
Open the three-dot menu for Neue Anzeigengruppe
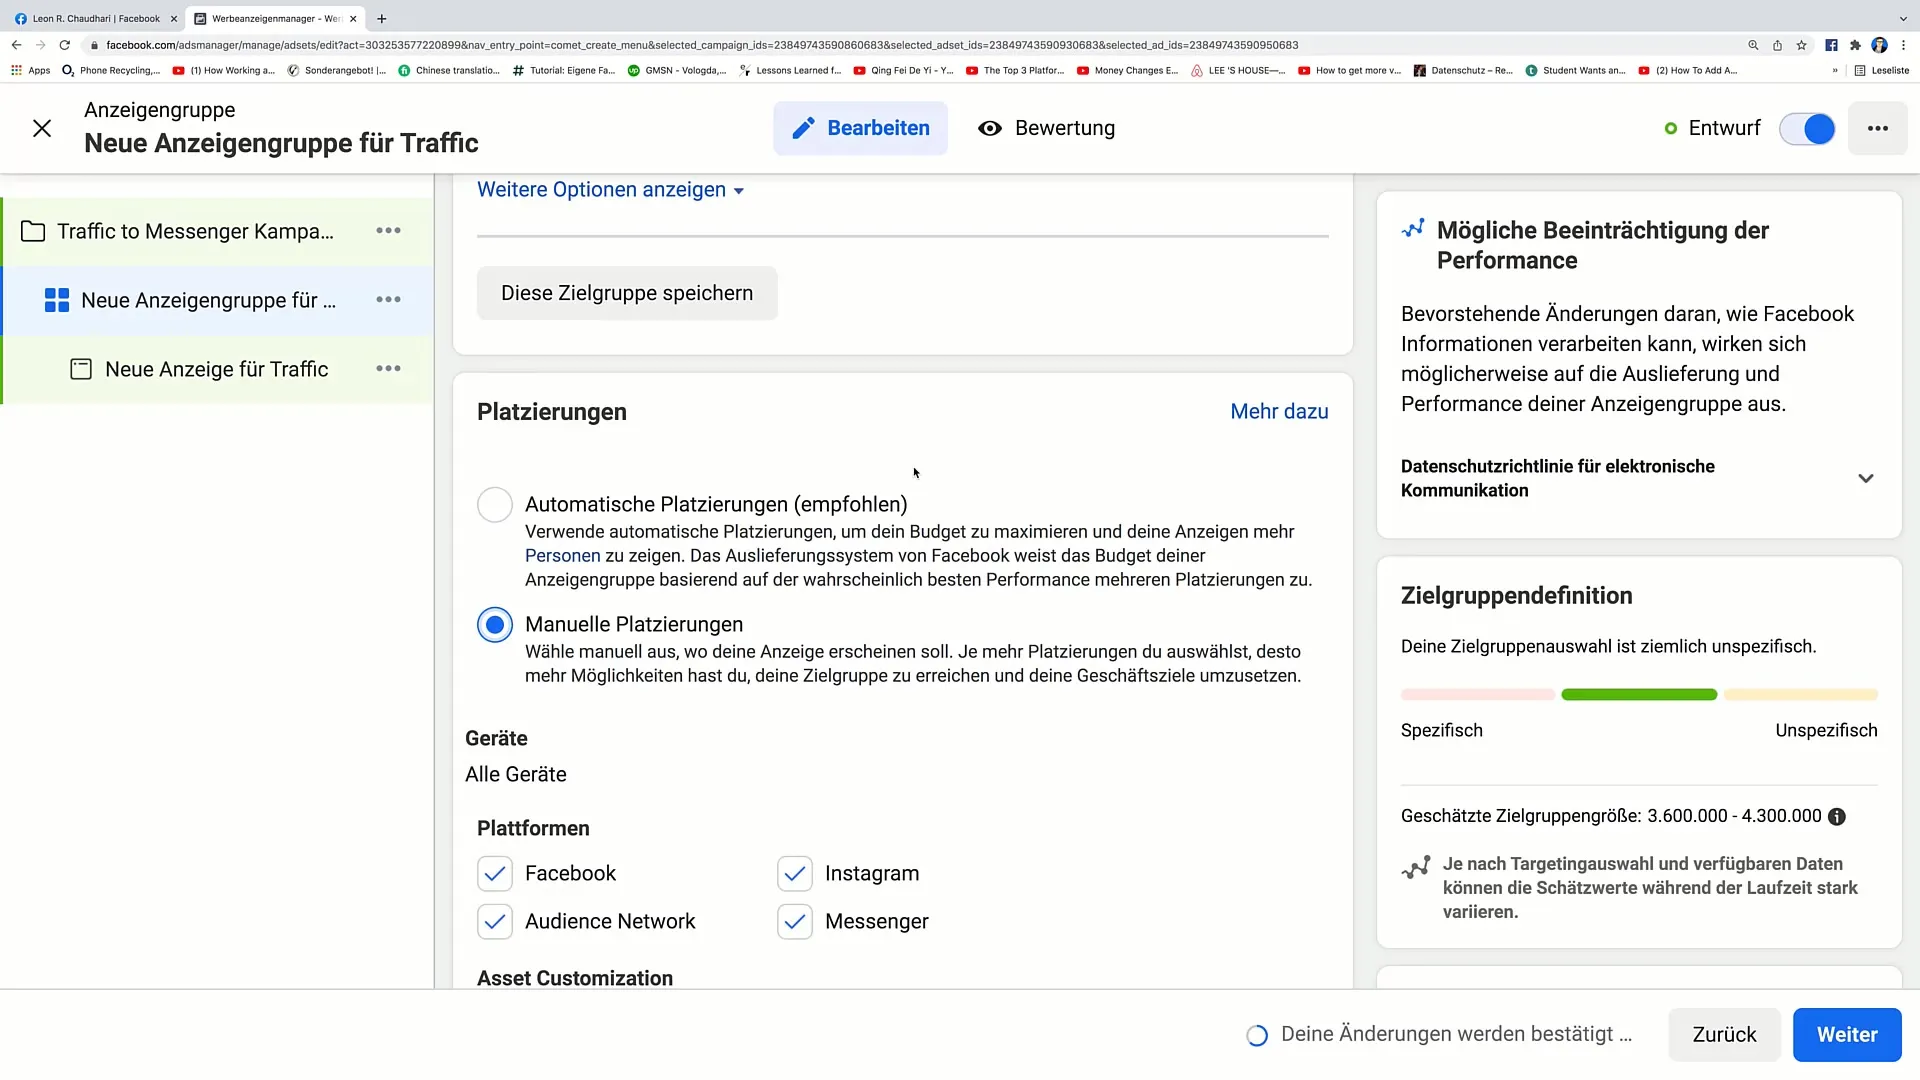[x=389, y=299]
